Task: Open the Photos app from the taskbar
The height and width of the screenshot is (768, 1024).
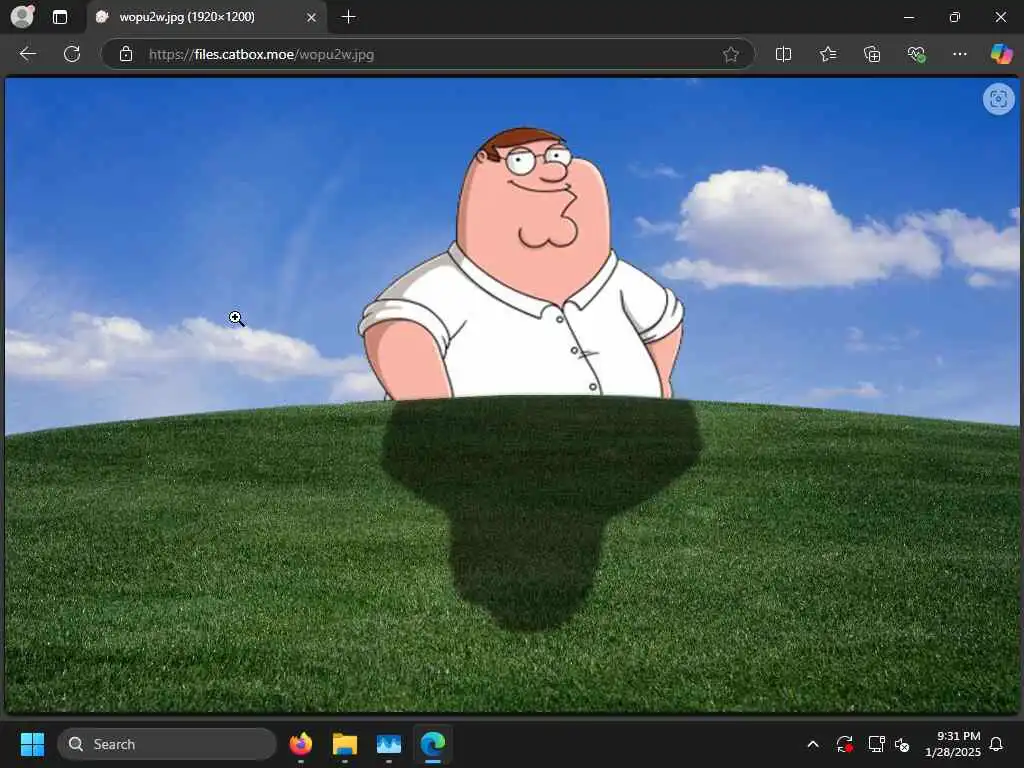Action: tap(389, 744)
